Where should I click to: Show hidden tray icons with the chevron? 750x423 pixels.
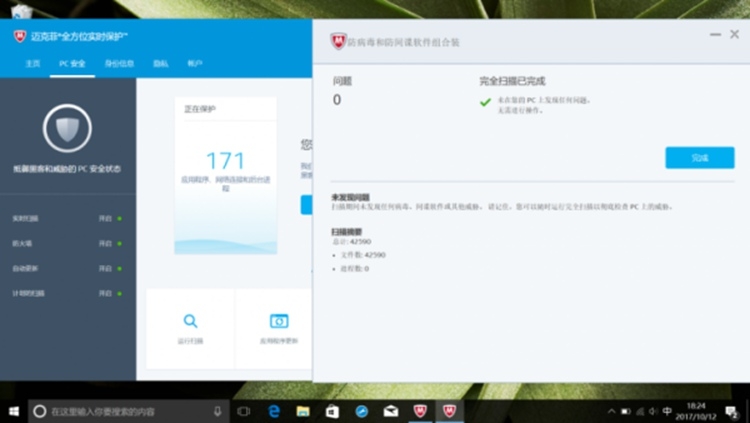point(611,412)
